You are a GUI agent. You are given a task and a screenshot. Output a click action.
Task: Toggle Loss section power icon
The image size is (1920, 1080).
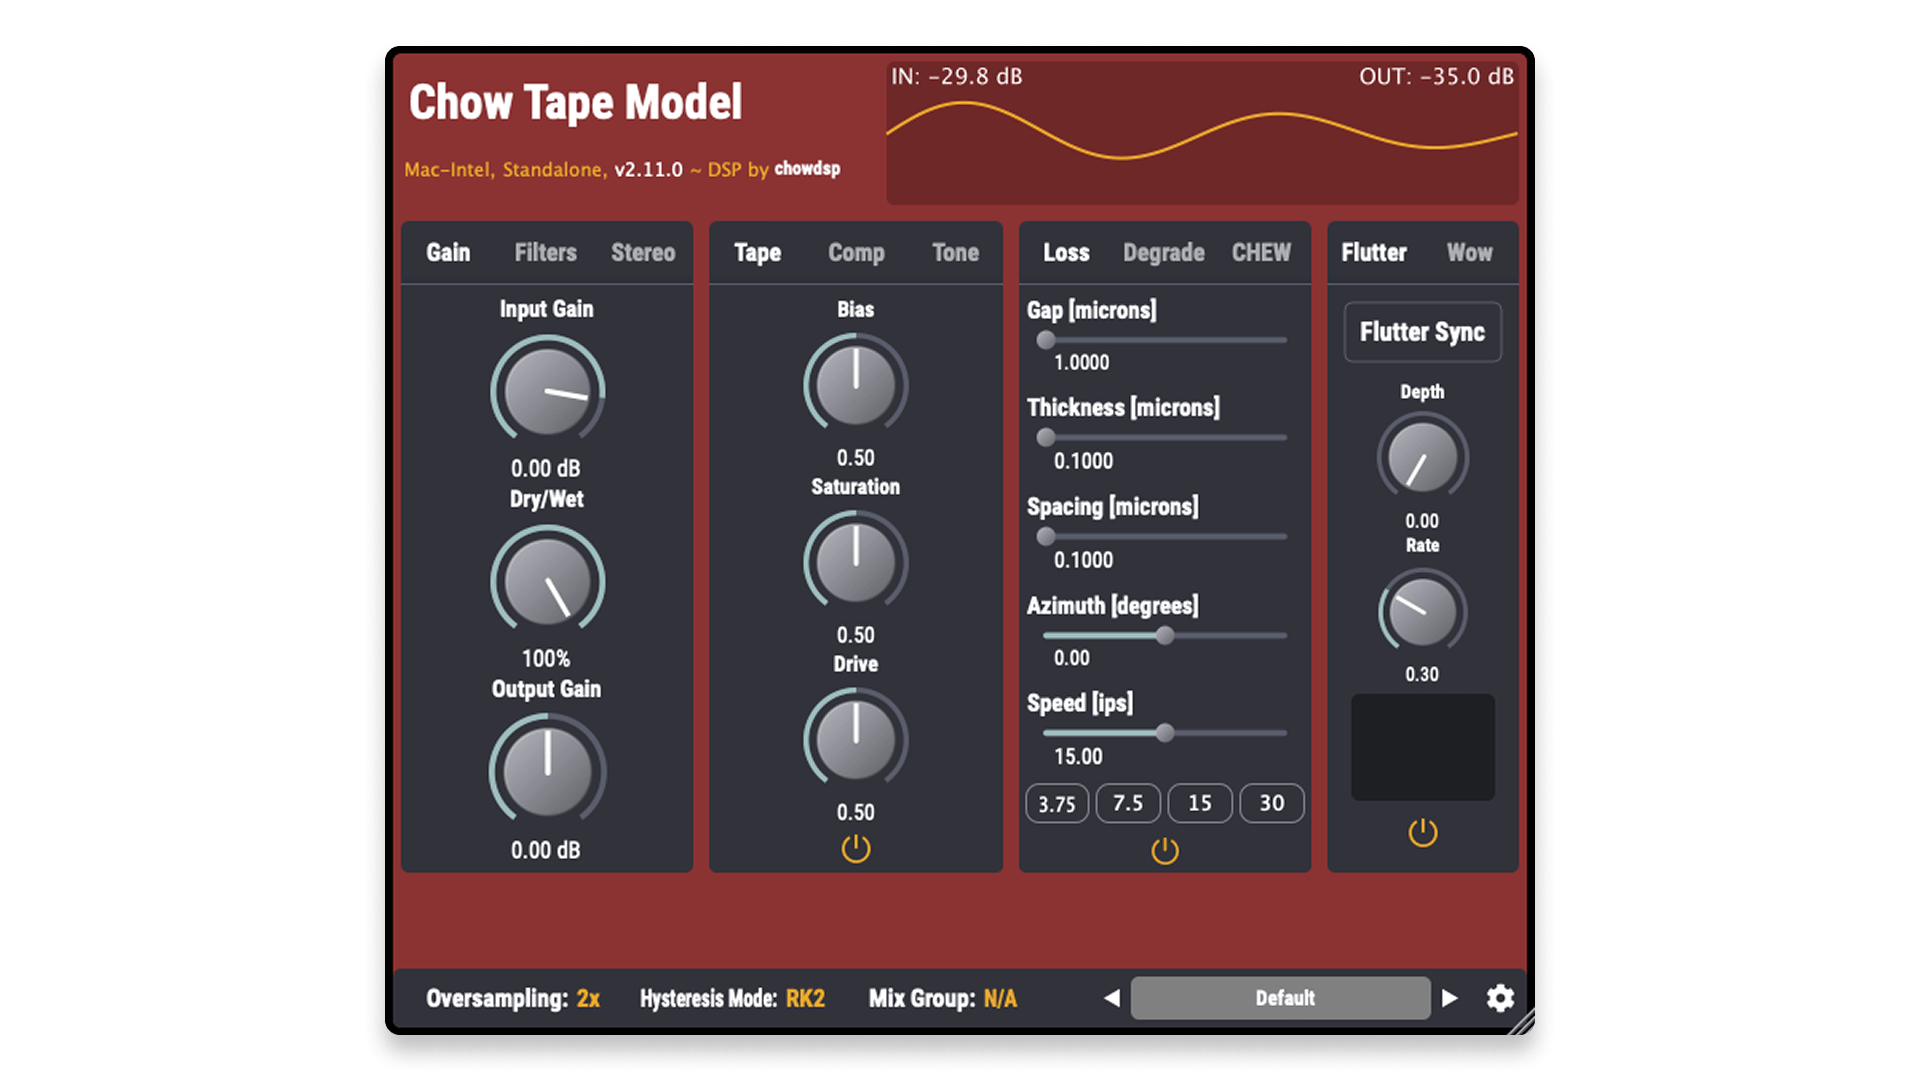[x=1165, y=851]
